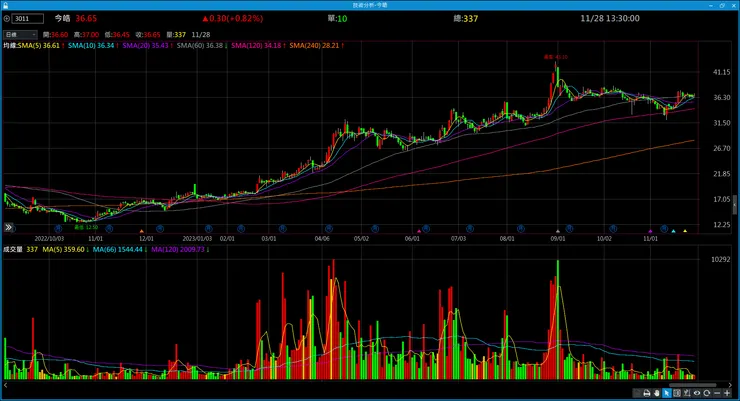Click the lock icon in the title bar

(6, 5)
